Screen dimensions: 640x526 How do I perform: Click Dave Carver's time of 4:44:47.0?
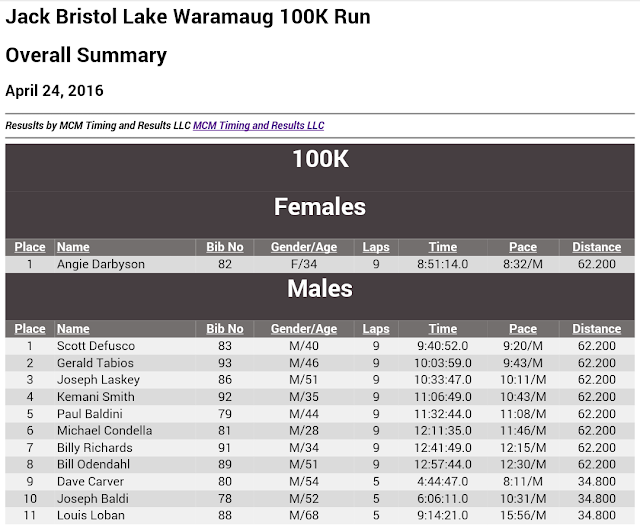pyautogui.click(x=443, y=482)
